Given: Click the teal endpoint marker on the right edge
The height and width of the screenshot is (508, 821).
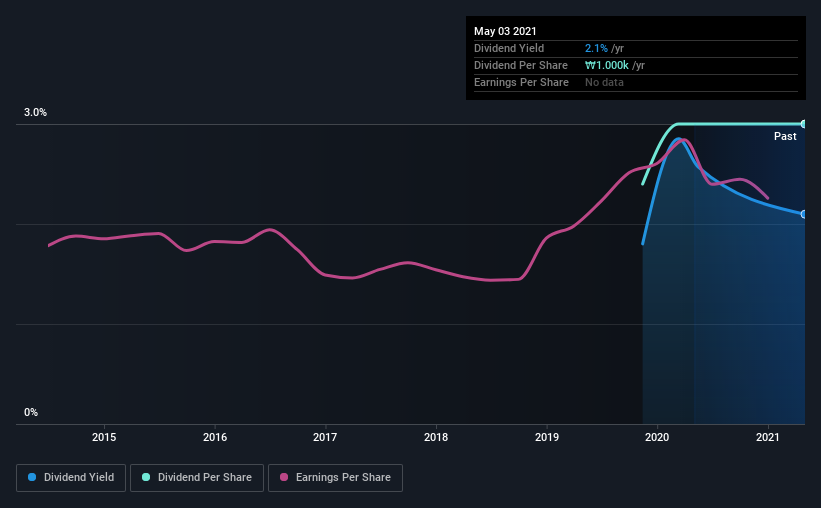Looking at the screenshot, I should (x=804, y=124).
